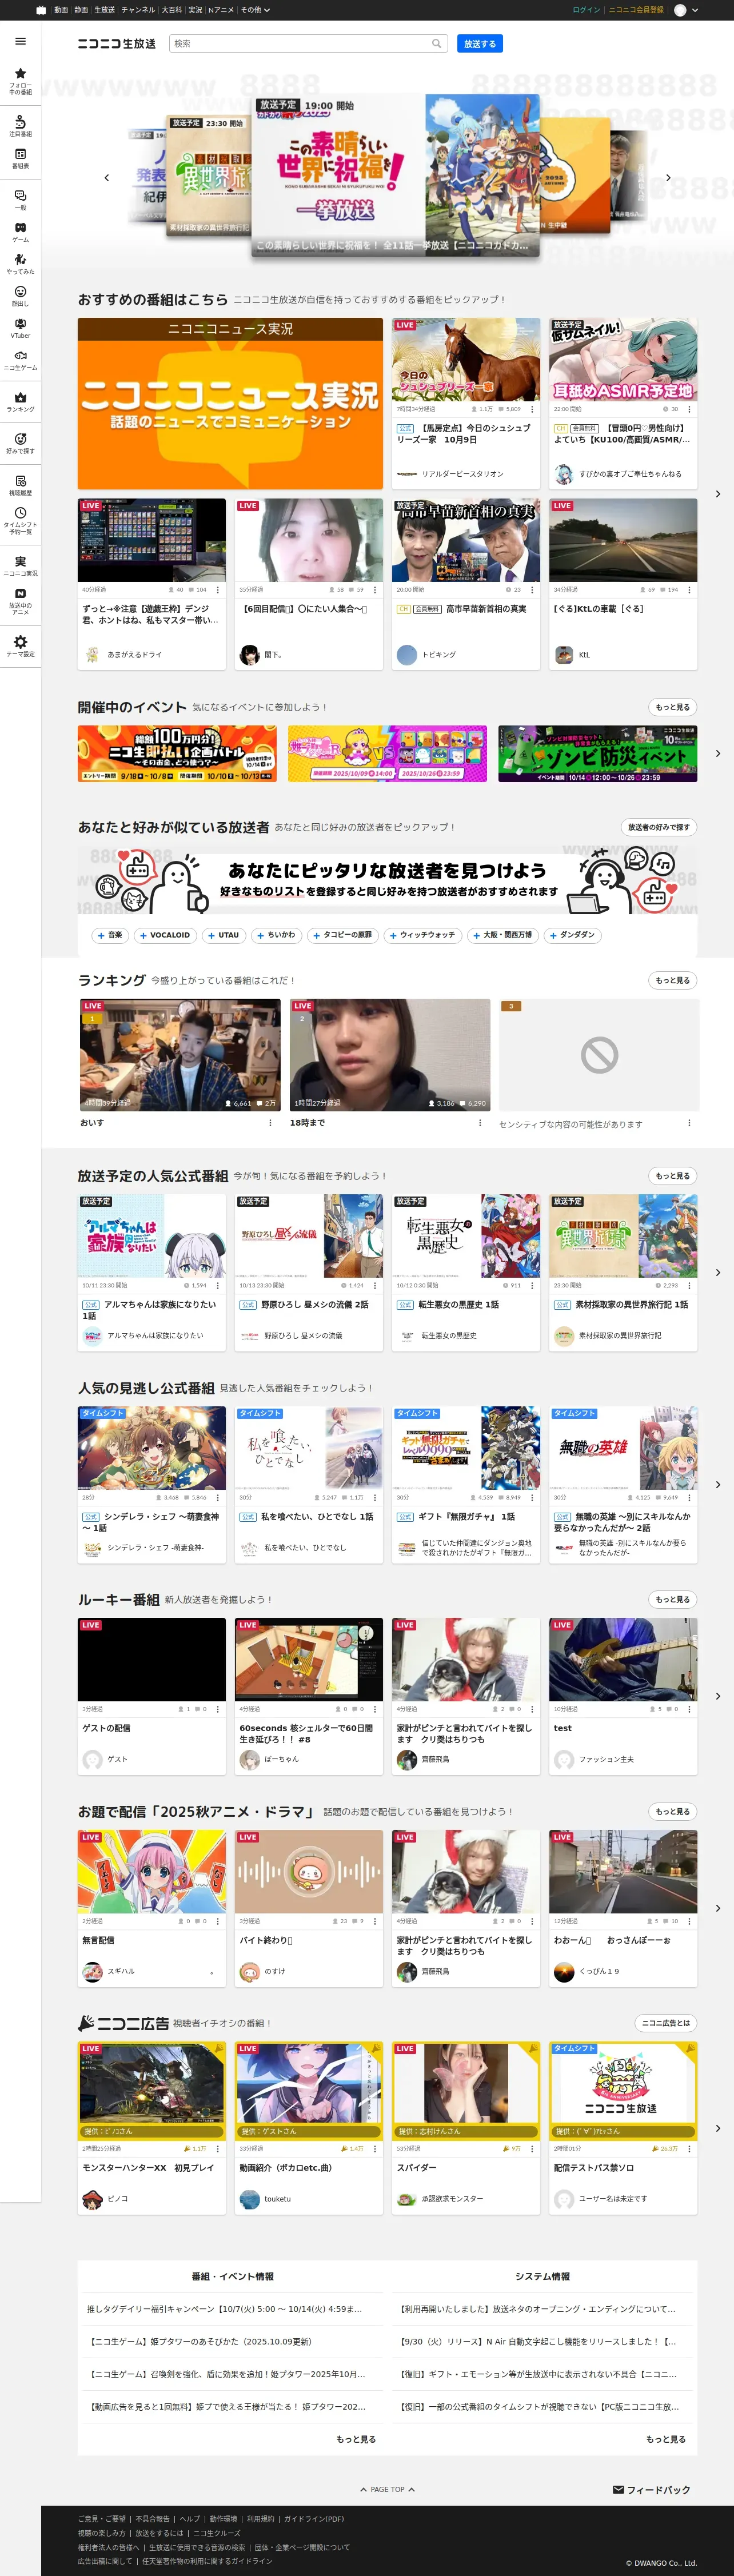Click the search magnifier icon
This screenshot has width=734, height=2576.
click(x=436, y=43)
